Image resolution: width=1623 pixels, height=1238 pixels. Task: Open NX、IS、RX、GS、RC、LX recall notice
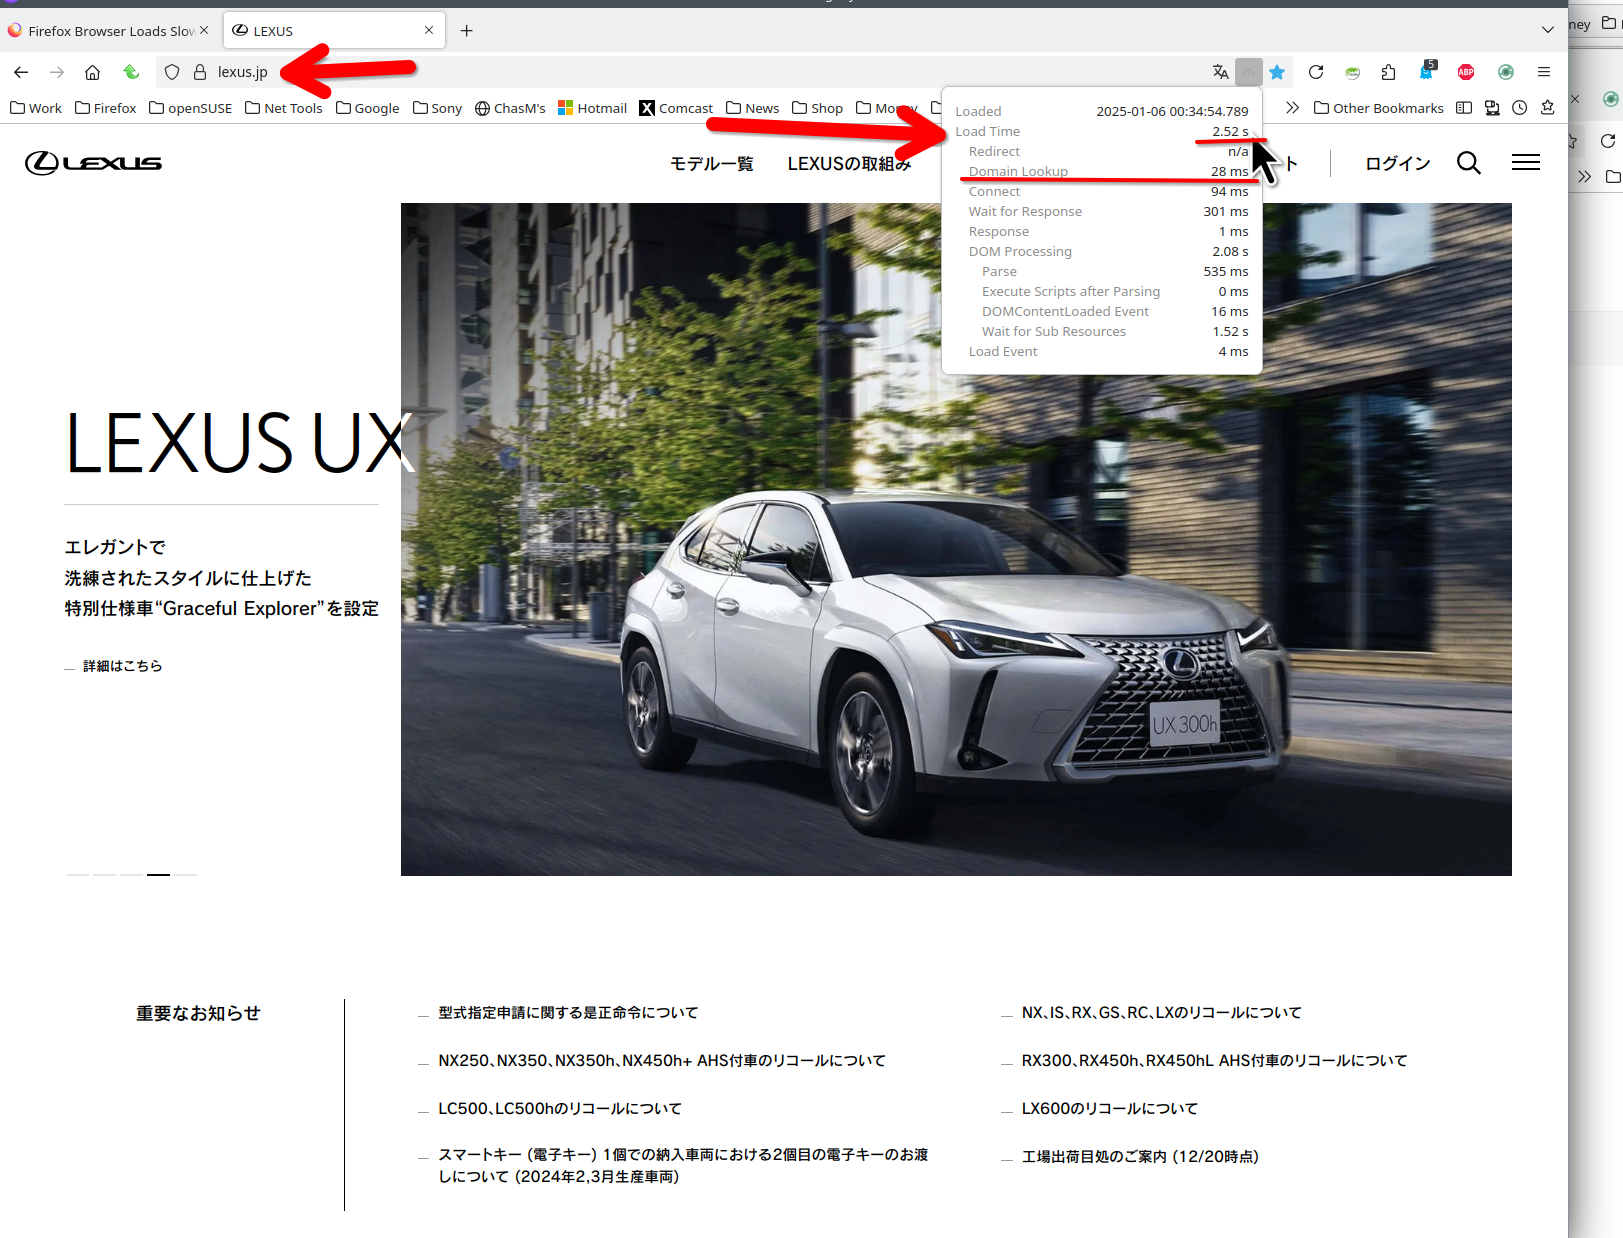coord(1162,1013)
